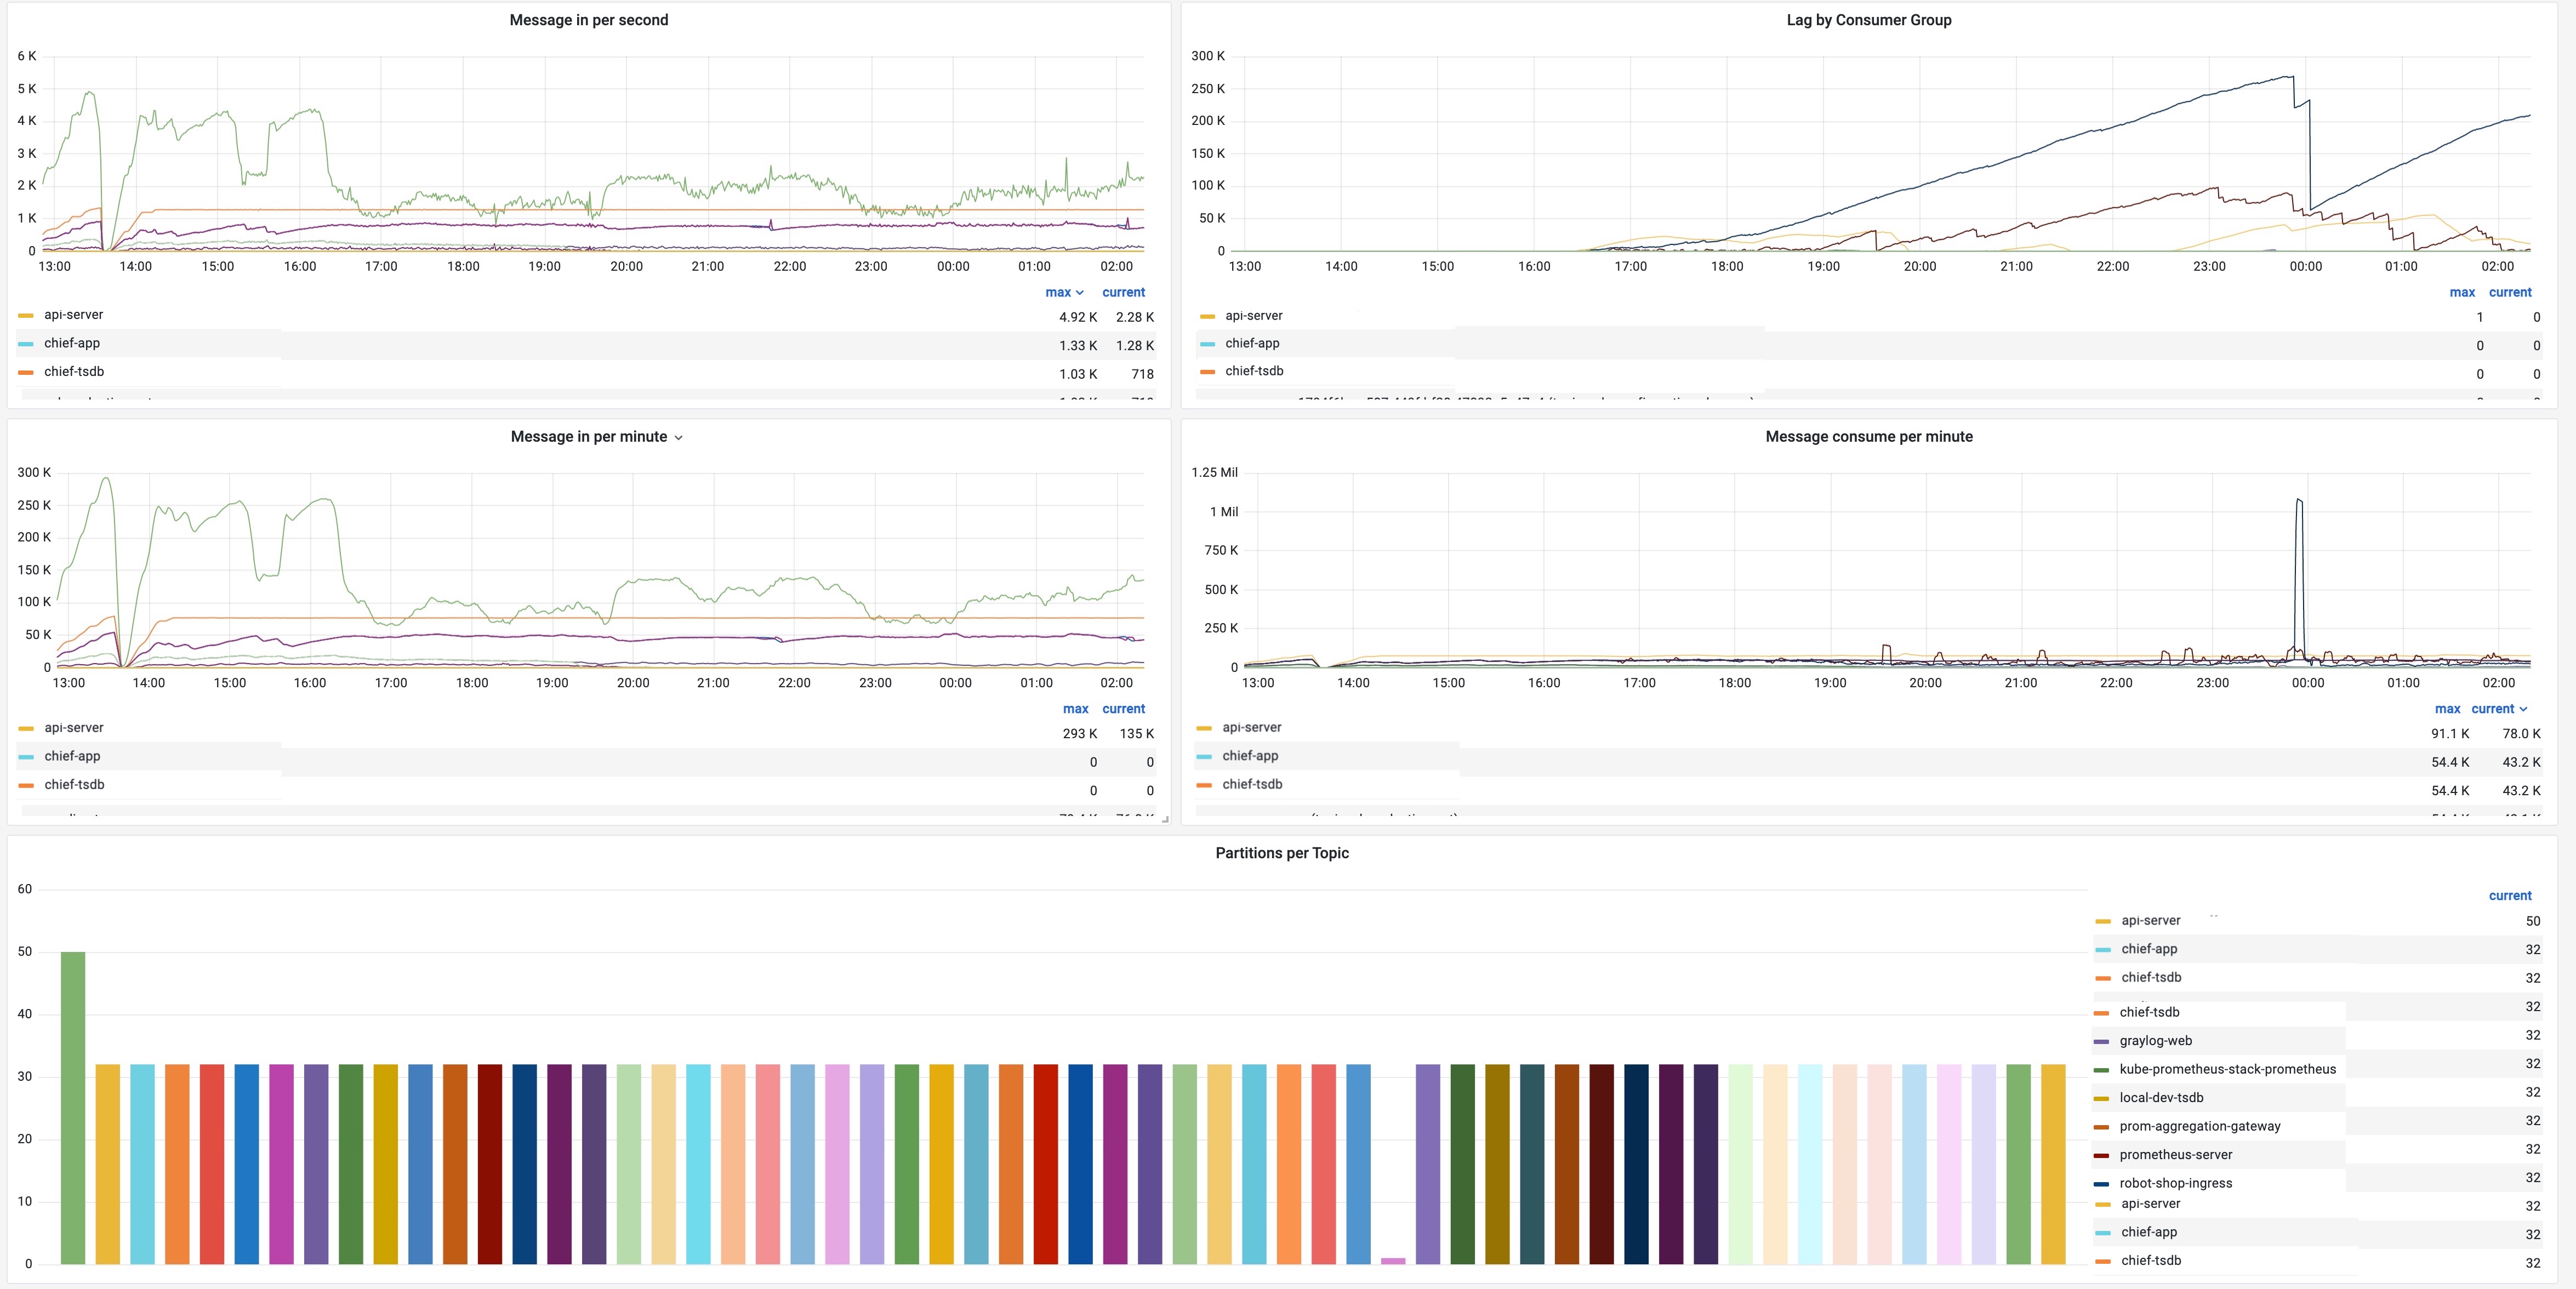Click the robot-shop-ingress series icon
Image resolution: width=2576 pixels, height=1289 pixels.
tap(2103, 1183)
